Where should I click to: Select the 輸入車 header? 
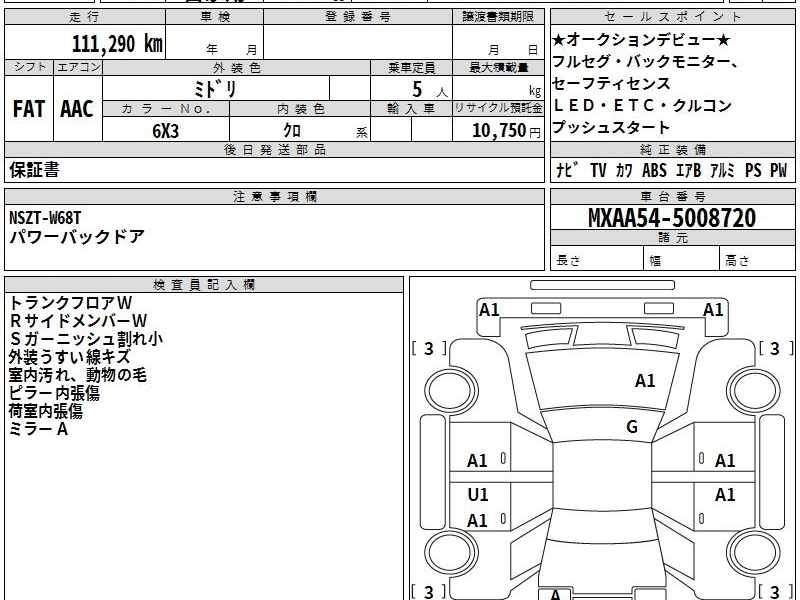coord(411,109)
